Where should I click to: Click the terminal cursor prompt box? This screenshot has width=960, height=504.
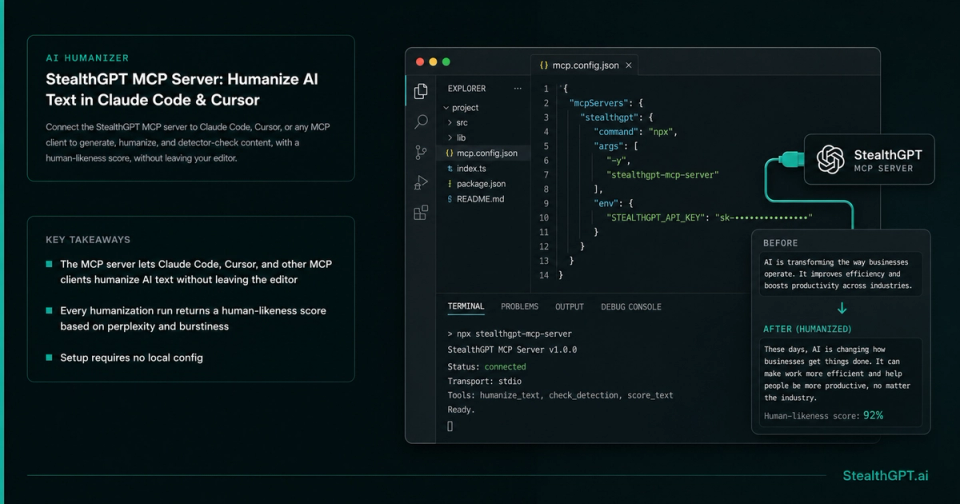pyautogui.click(x=450, y=426)
